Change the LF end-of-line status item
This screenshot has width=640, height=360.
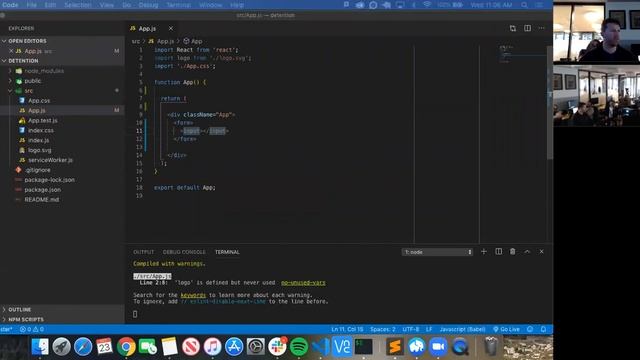(x=429, y=329)
